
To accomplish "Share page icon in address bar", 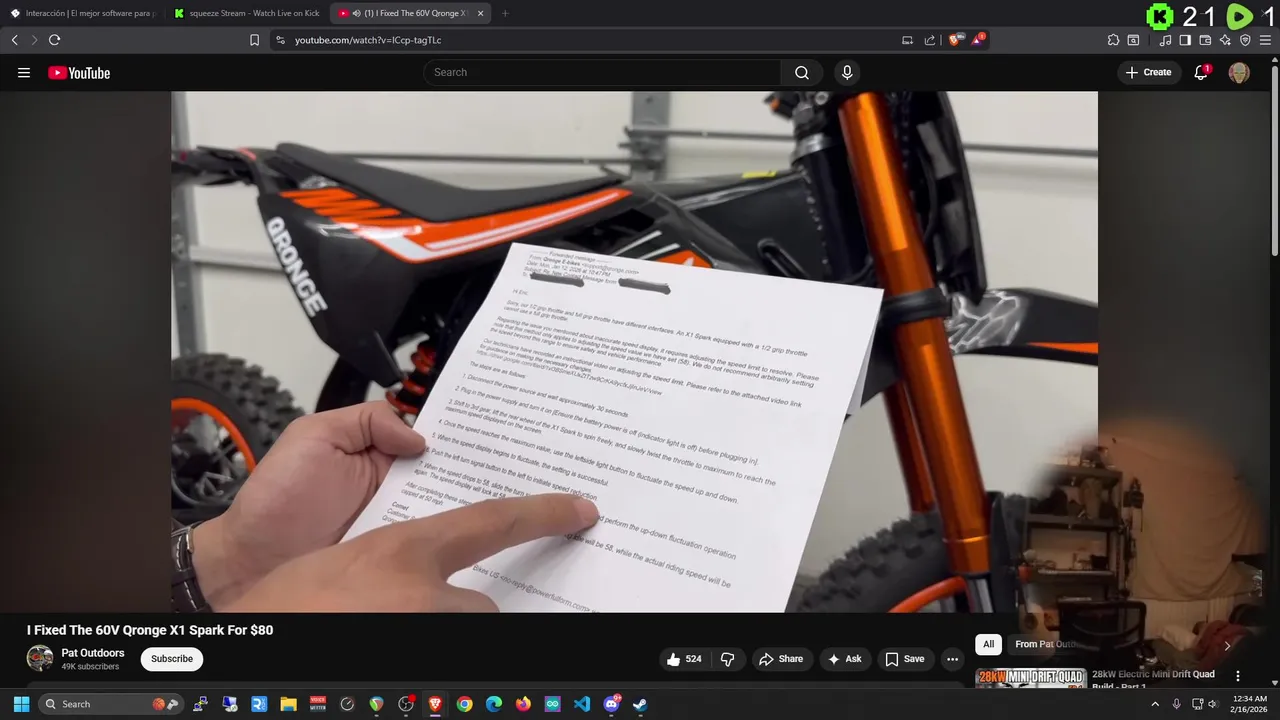I will tap(929, 40).
